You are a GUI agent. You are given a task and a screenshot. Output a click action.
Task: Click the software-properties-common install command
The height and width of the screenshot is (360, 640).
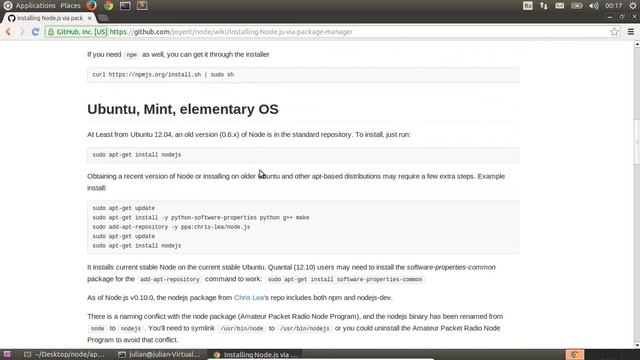pyautogui.click(x=345, y=280)
